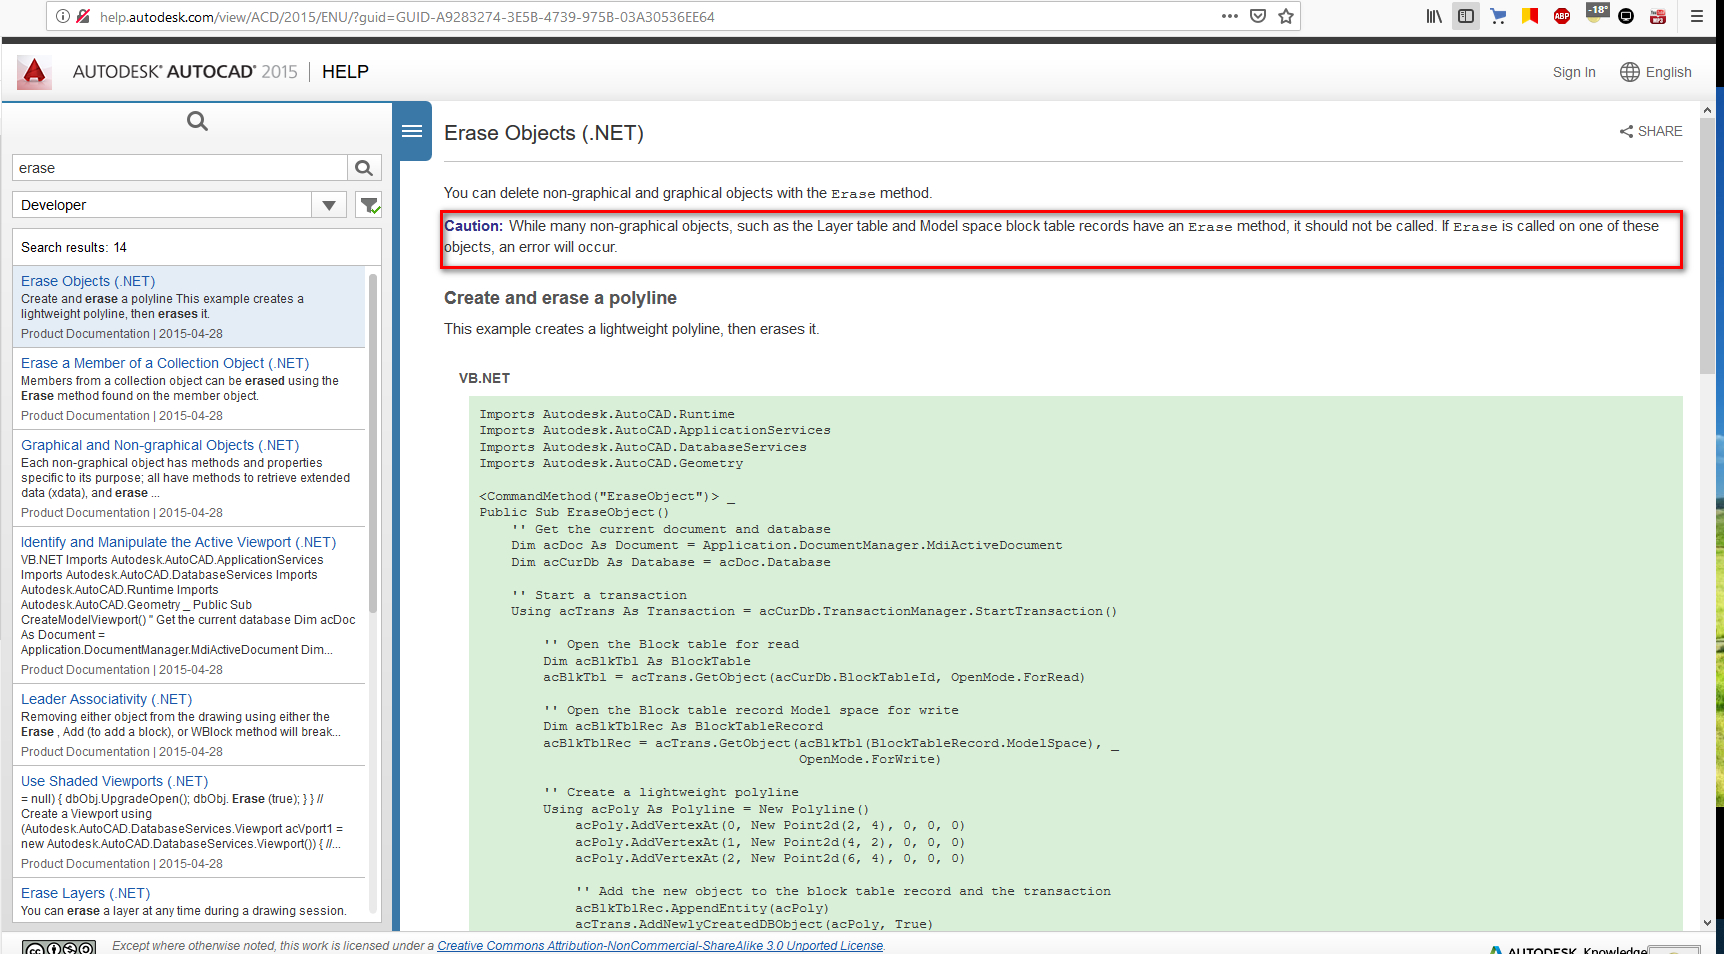The image size is (1724, 954).
Task: Click the AUTODESK AUTOCAD 2015 brand text
Action: click(x=185, y=72)
